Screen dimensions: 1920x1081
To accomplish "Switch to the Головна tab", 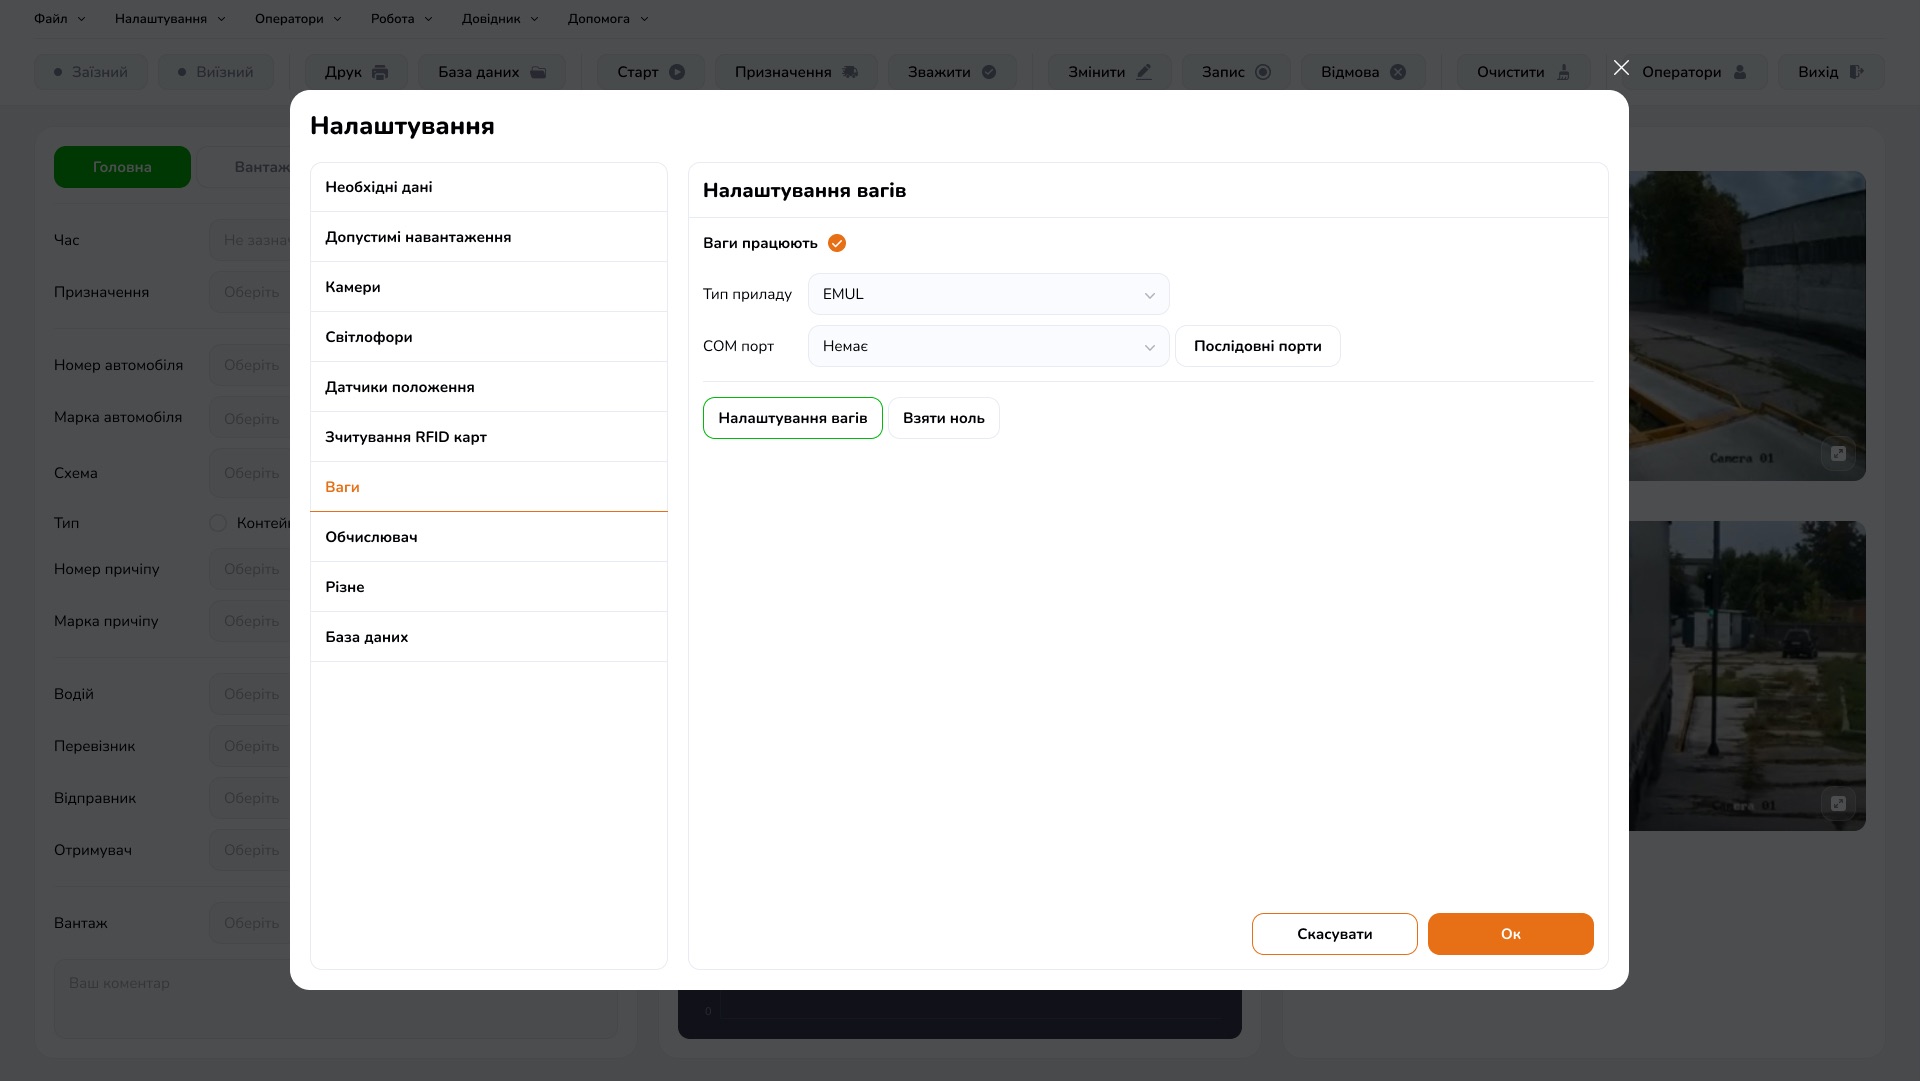I will (122, 167).
